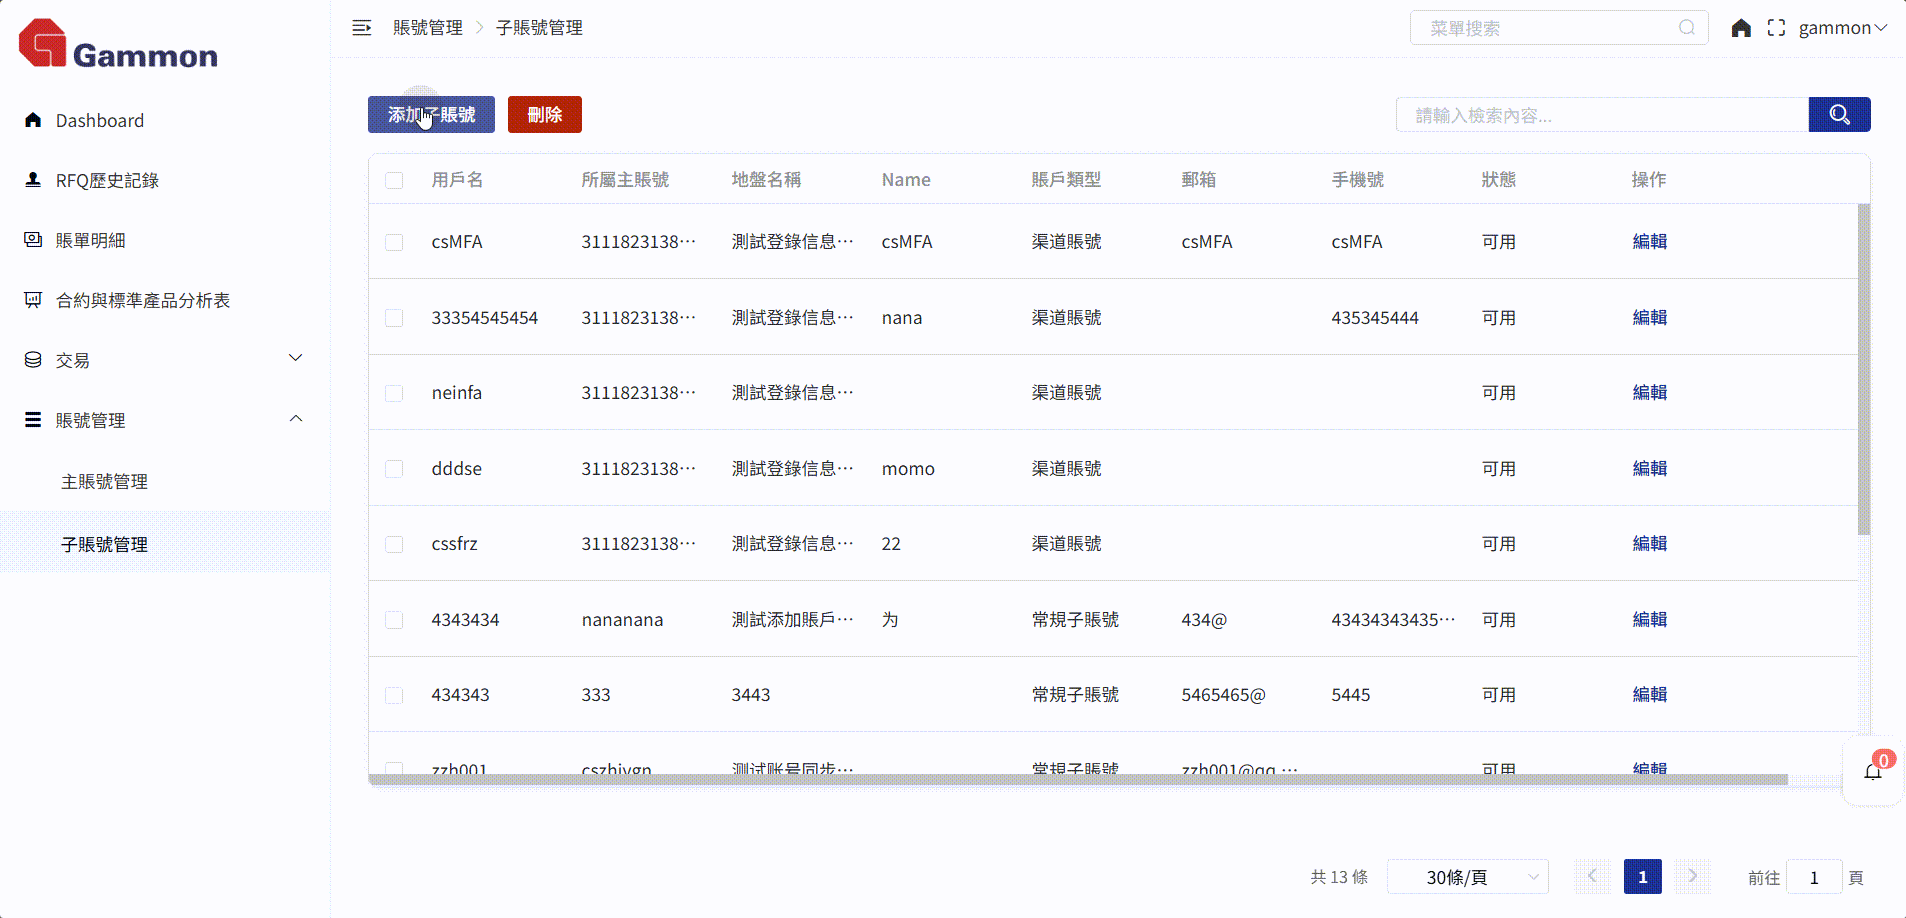Toggle fullscreen mode icon
1906x918 pixels.
pyautogui.click(x=1776, y=28)
